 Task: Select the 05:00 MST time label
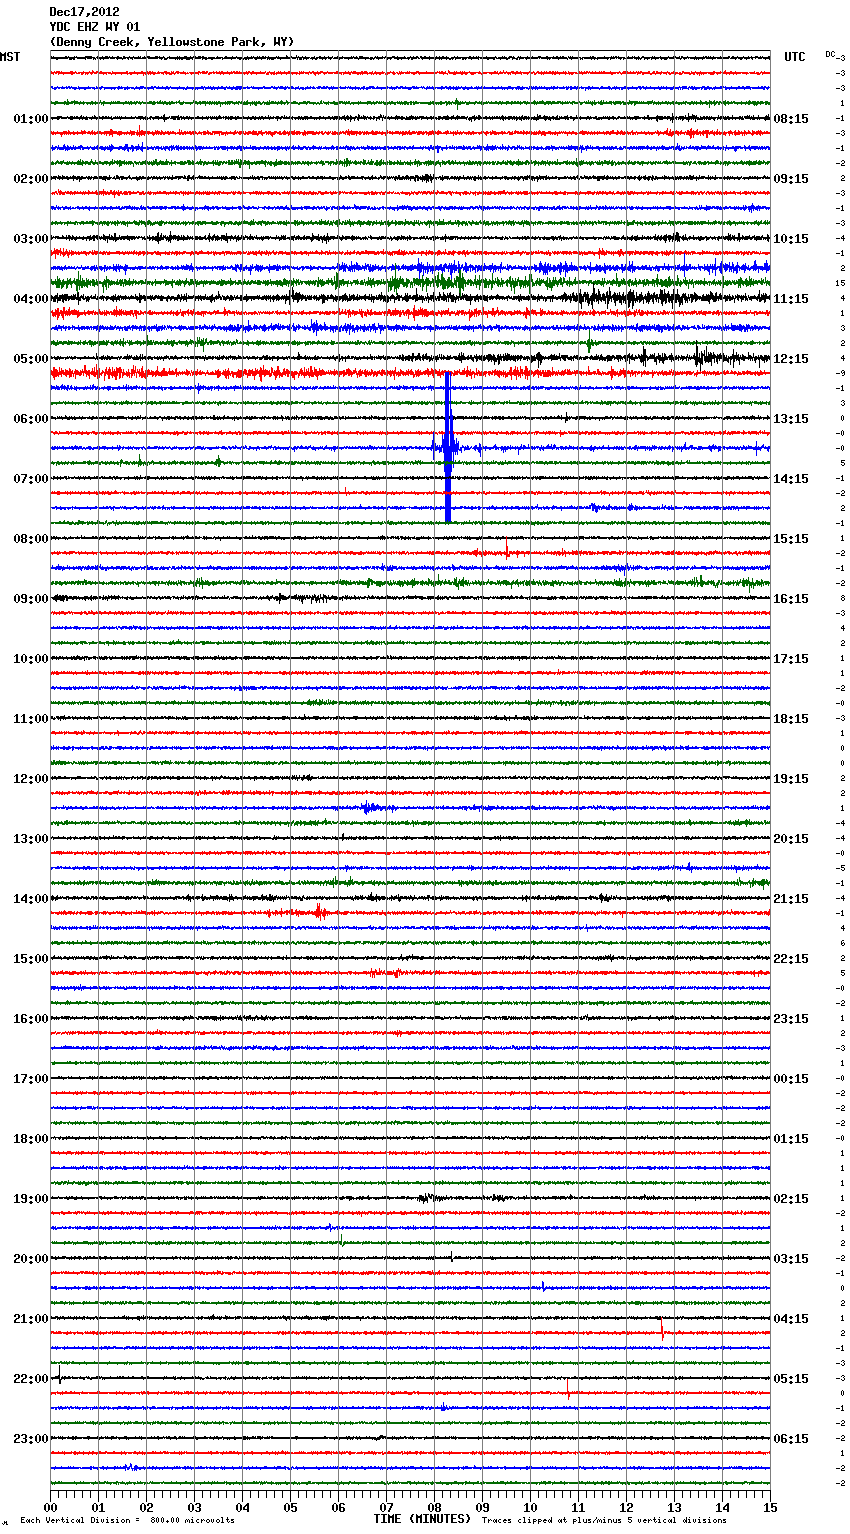(x=31, y=359)
